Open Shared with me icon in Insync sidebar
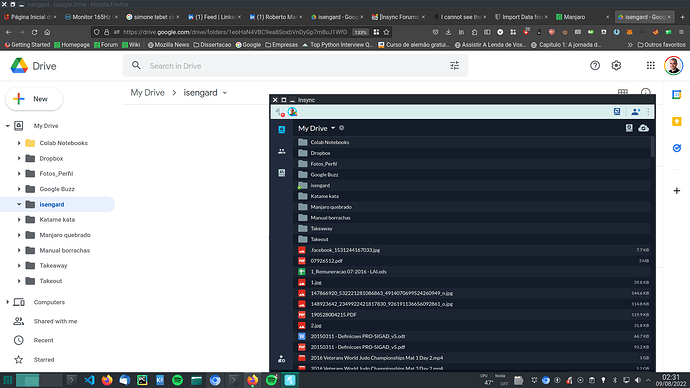690x388 pixels. (x=282, y=151)
